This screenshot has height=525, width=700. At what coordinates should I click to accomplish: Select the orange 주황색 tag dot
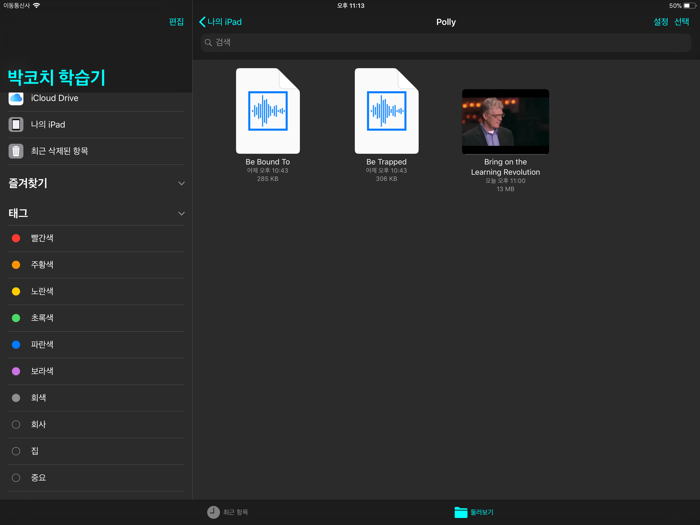[x=16, y=265]
